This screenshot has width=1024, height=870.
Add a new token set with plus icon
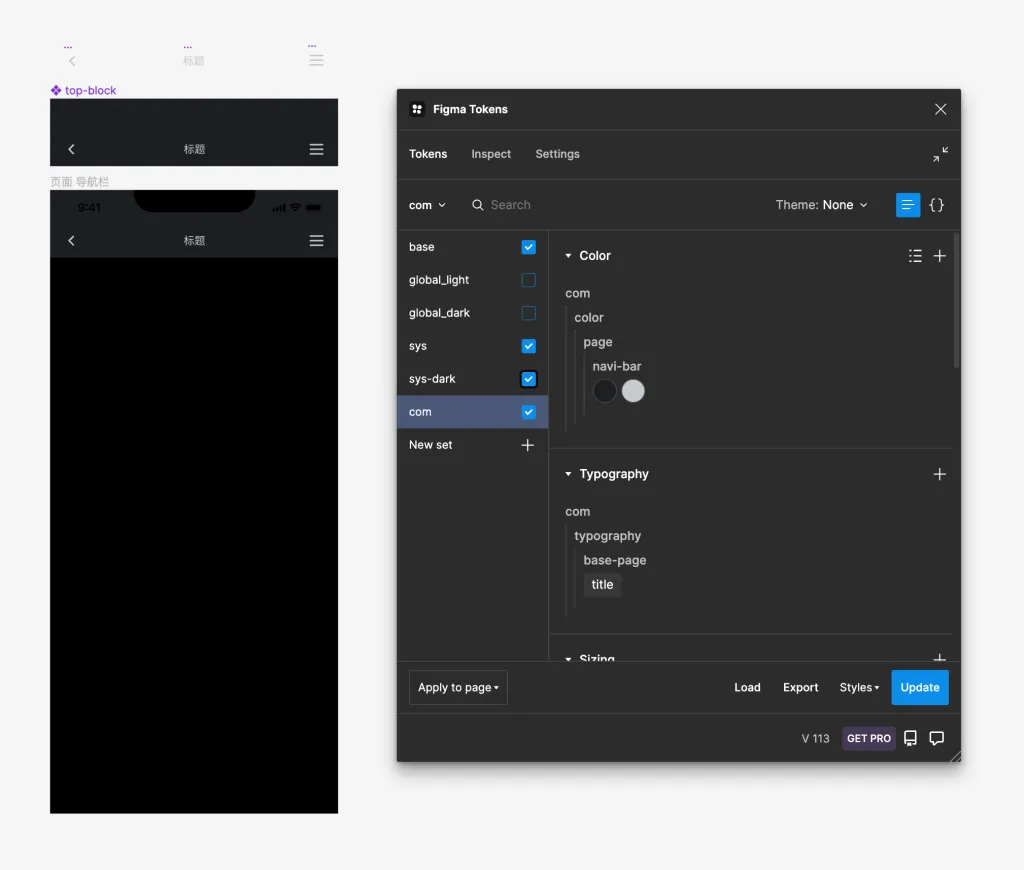click(527, 445)
